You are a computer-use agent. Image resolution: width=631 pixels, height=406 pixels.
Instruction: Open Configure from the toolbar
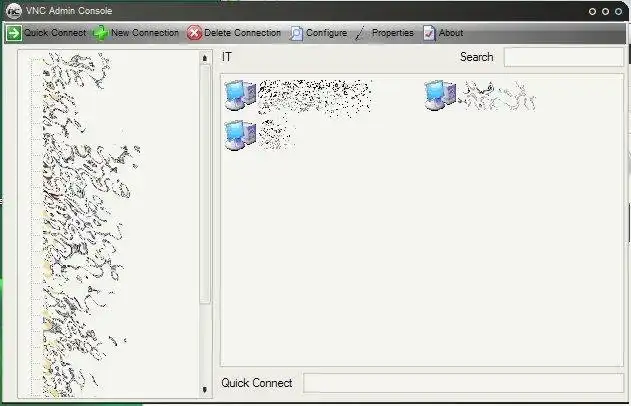pos(326,33)
